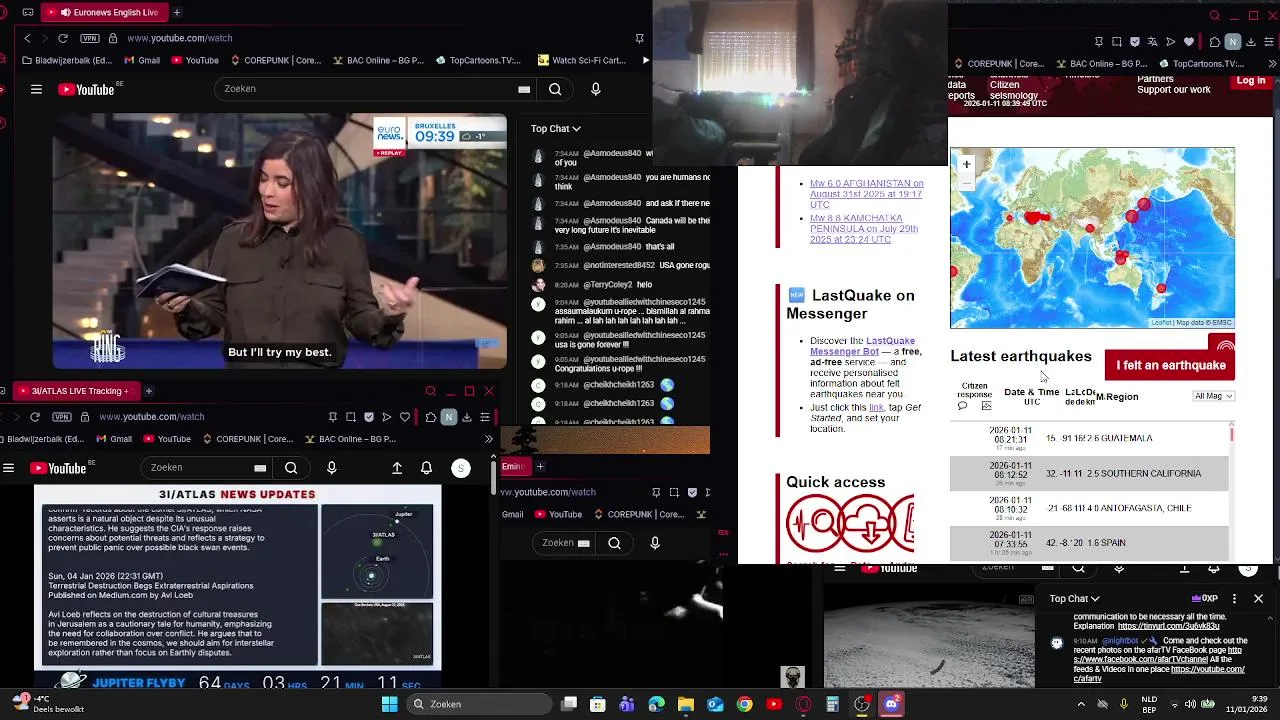Open the Mw 6.0 Afghanistan earthquake link
The image size is (1280, 720).
[866, 194]
